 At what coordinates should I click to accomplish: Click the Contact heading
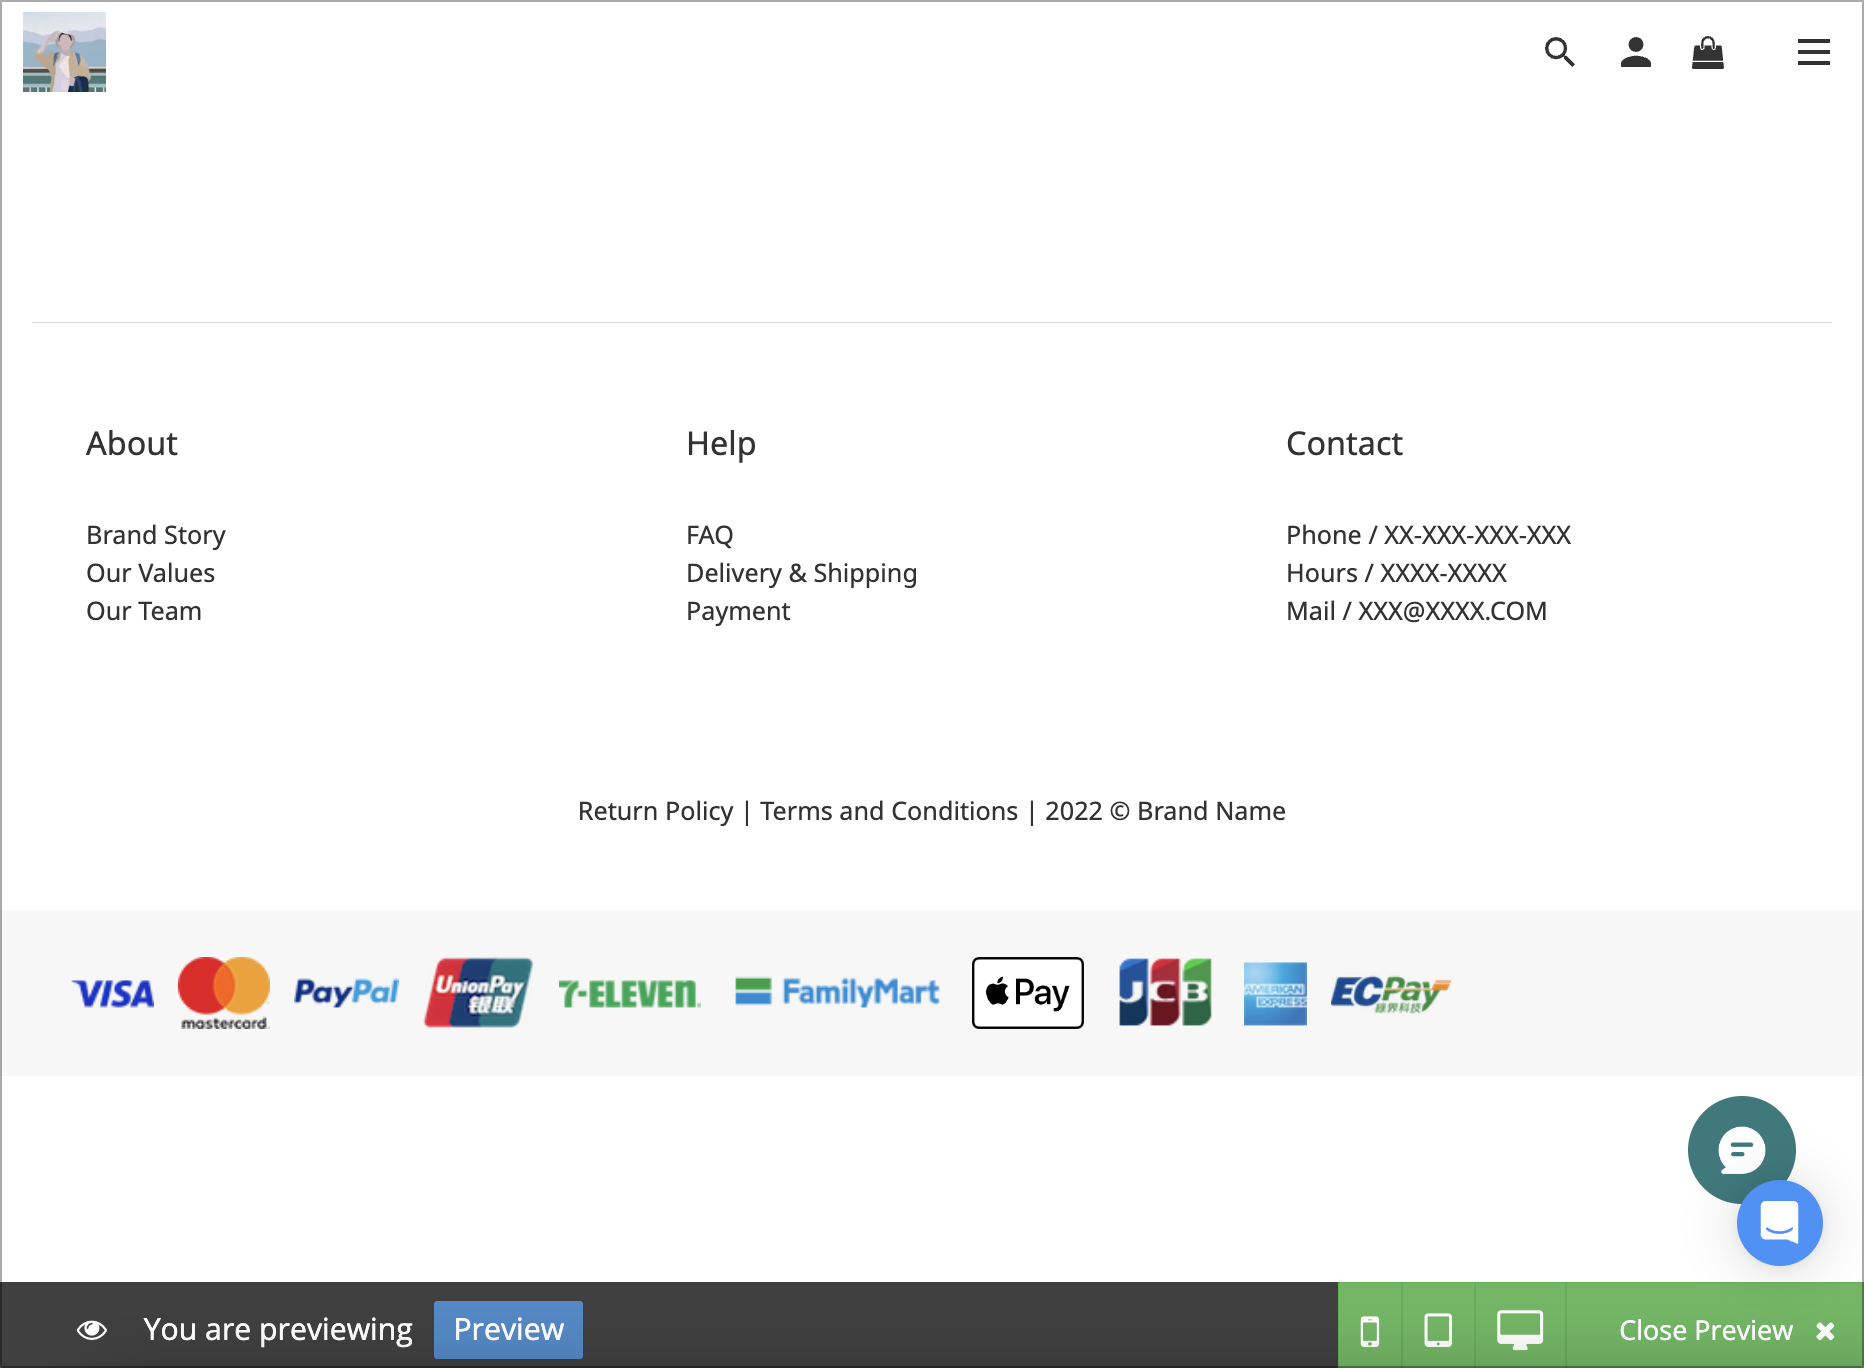[x=1344, y=443]
